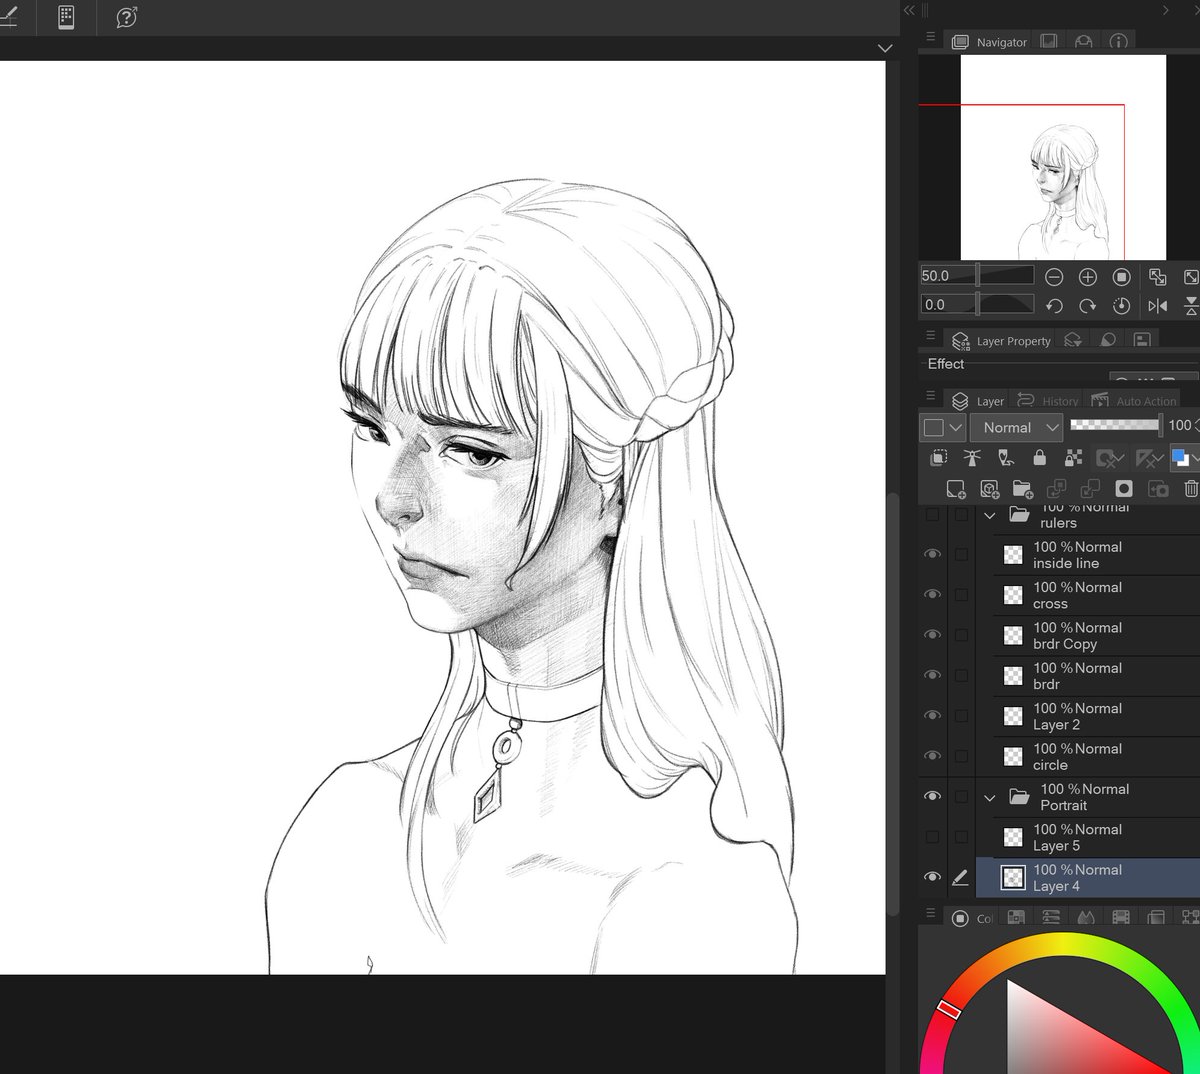Collapse the 'rulers' layer folder
The height and width of the screenshot is (1074, 1200).
[990, 515]
